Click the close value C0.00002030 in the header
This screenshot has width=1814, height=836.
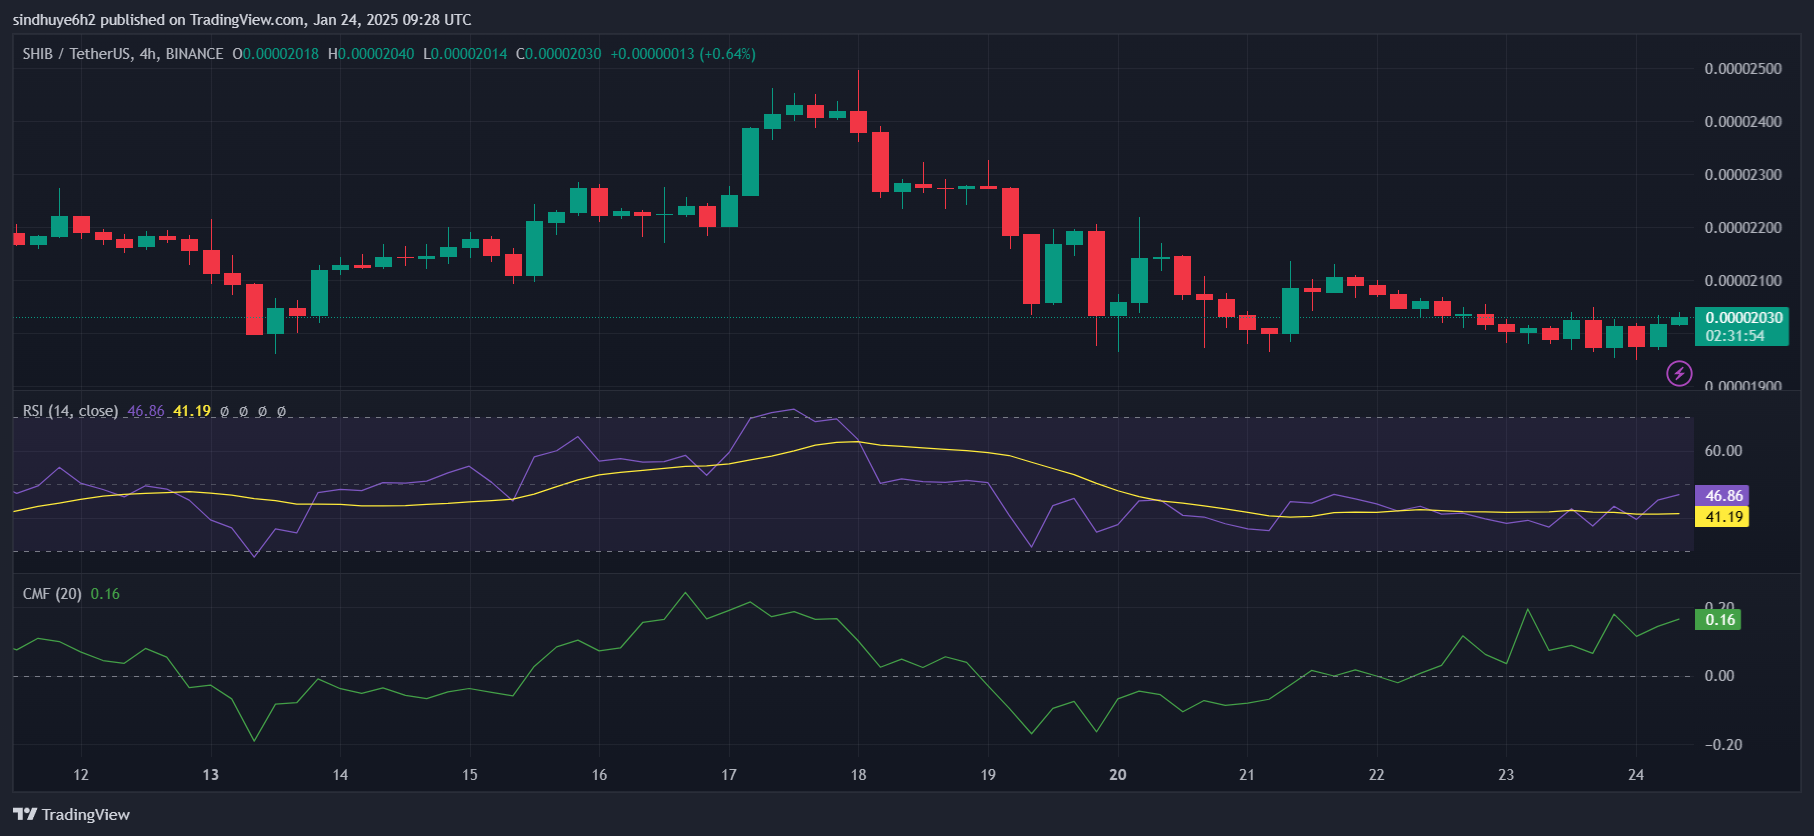click(x=559, y=54)
